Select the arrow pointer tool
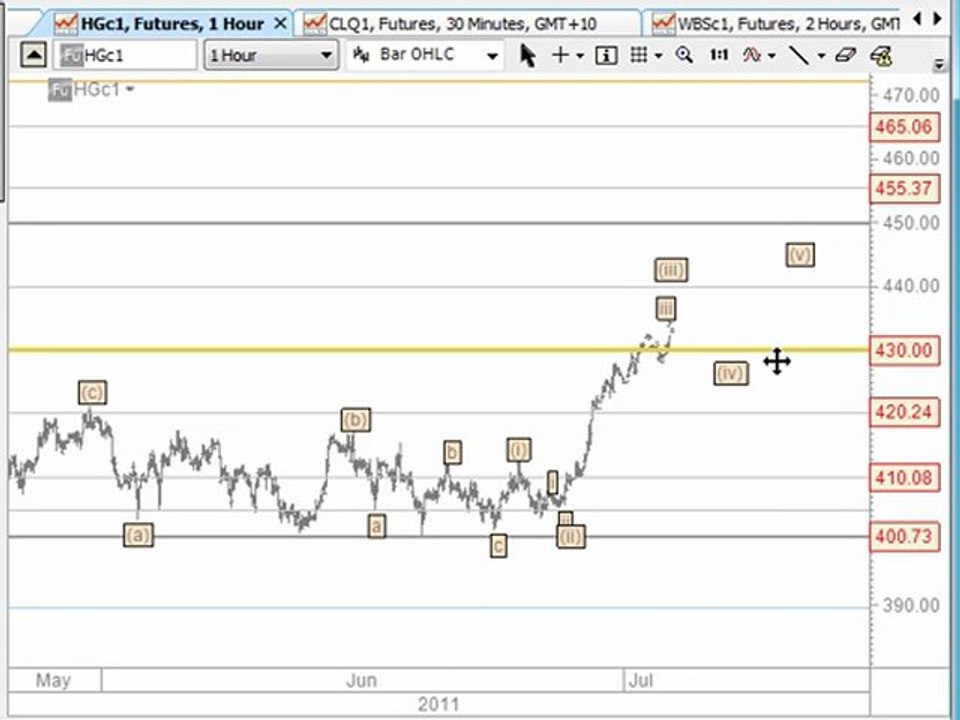This screenshot has width=960, height=720. pos(527,55)
